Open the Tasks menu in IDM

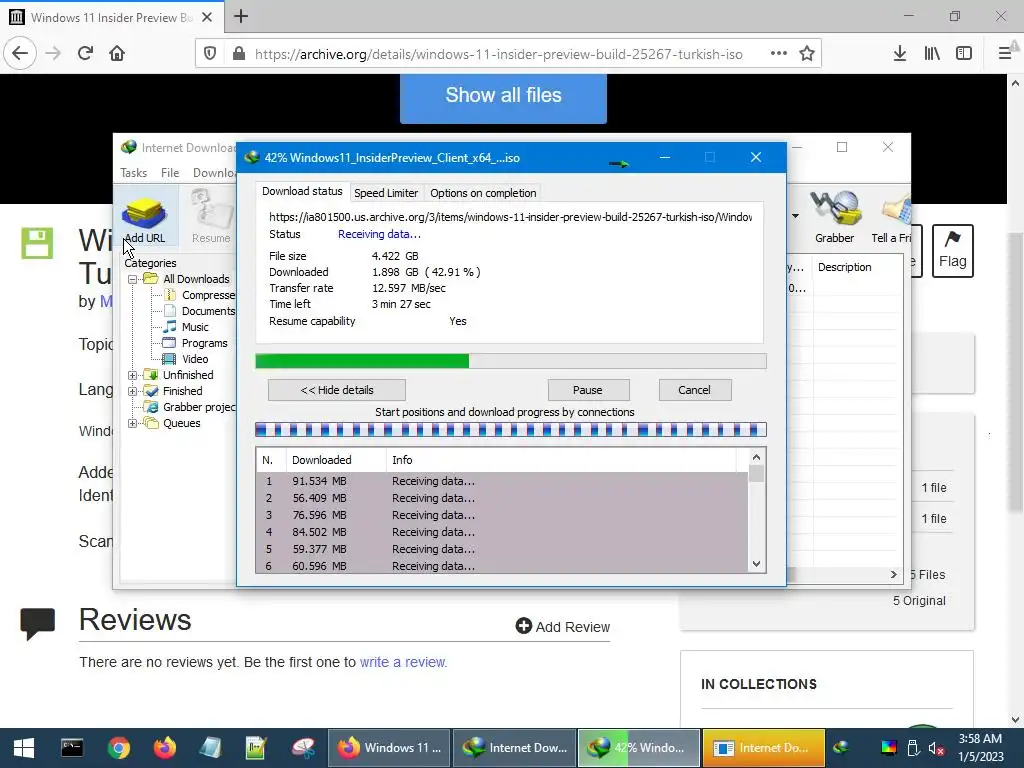click(x=133, y=172)
